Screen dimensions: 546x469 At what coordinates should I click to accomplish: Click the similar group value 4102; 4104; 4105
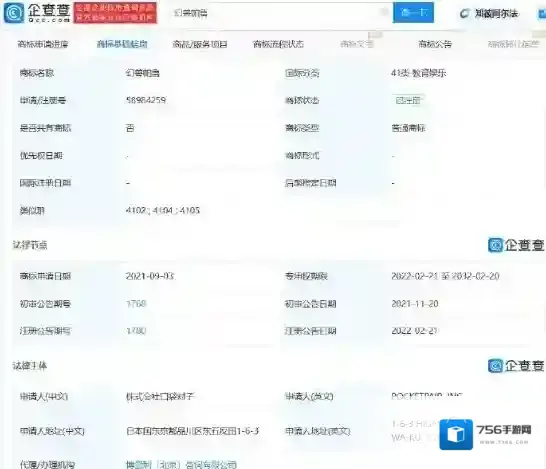coord(163,210)
